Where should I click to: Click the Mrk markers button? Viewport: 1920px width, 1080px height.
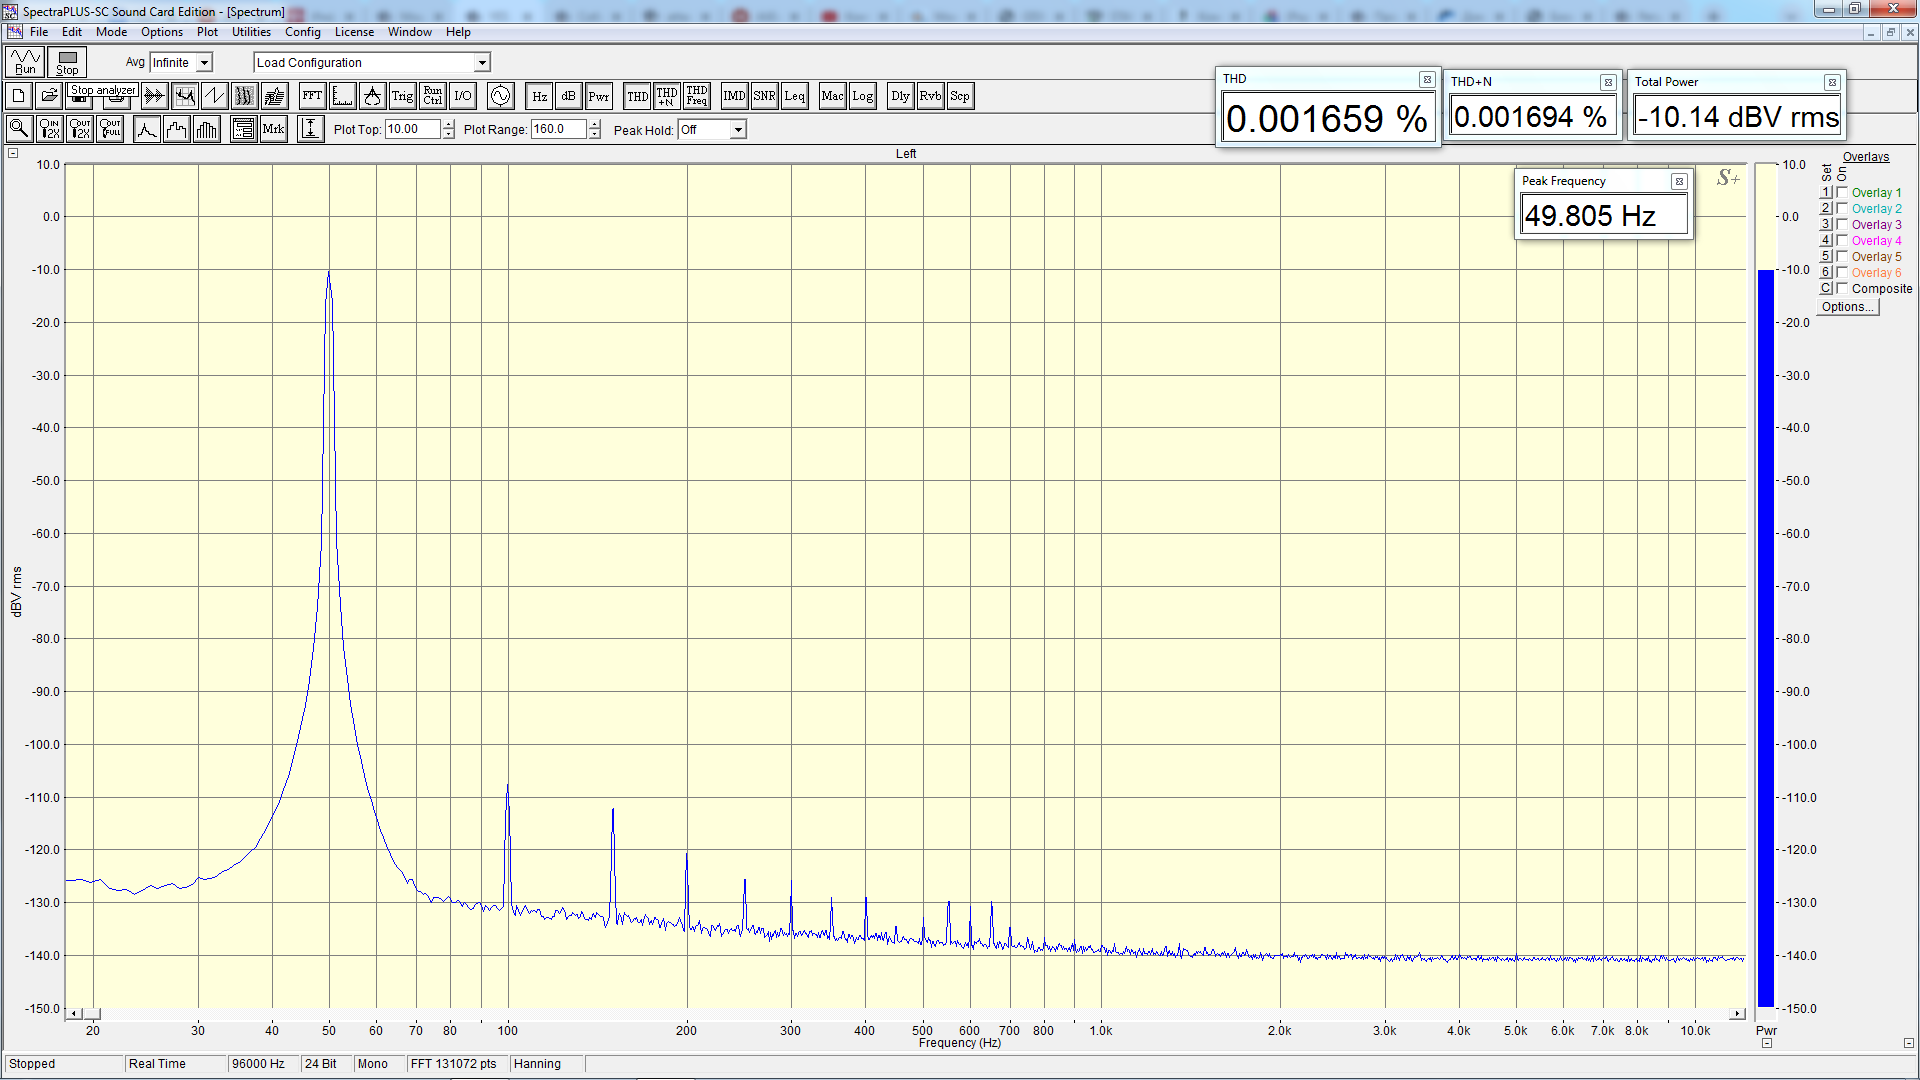(x=273, y=129)
